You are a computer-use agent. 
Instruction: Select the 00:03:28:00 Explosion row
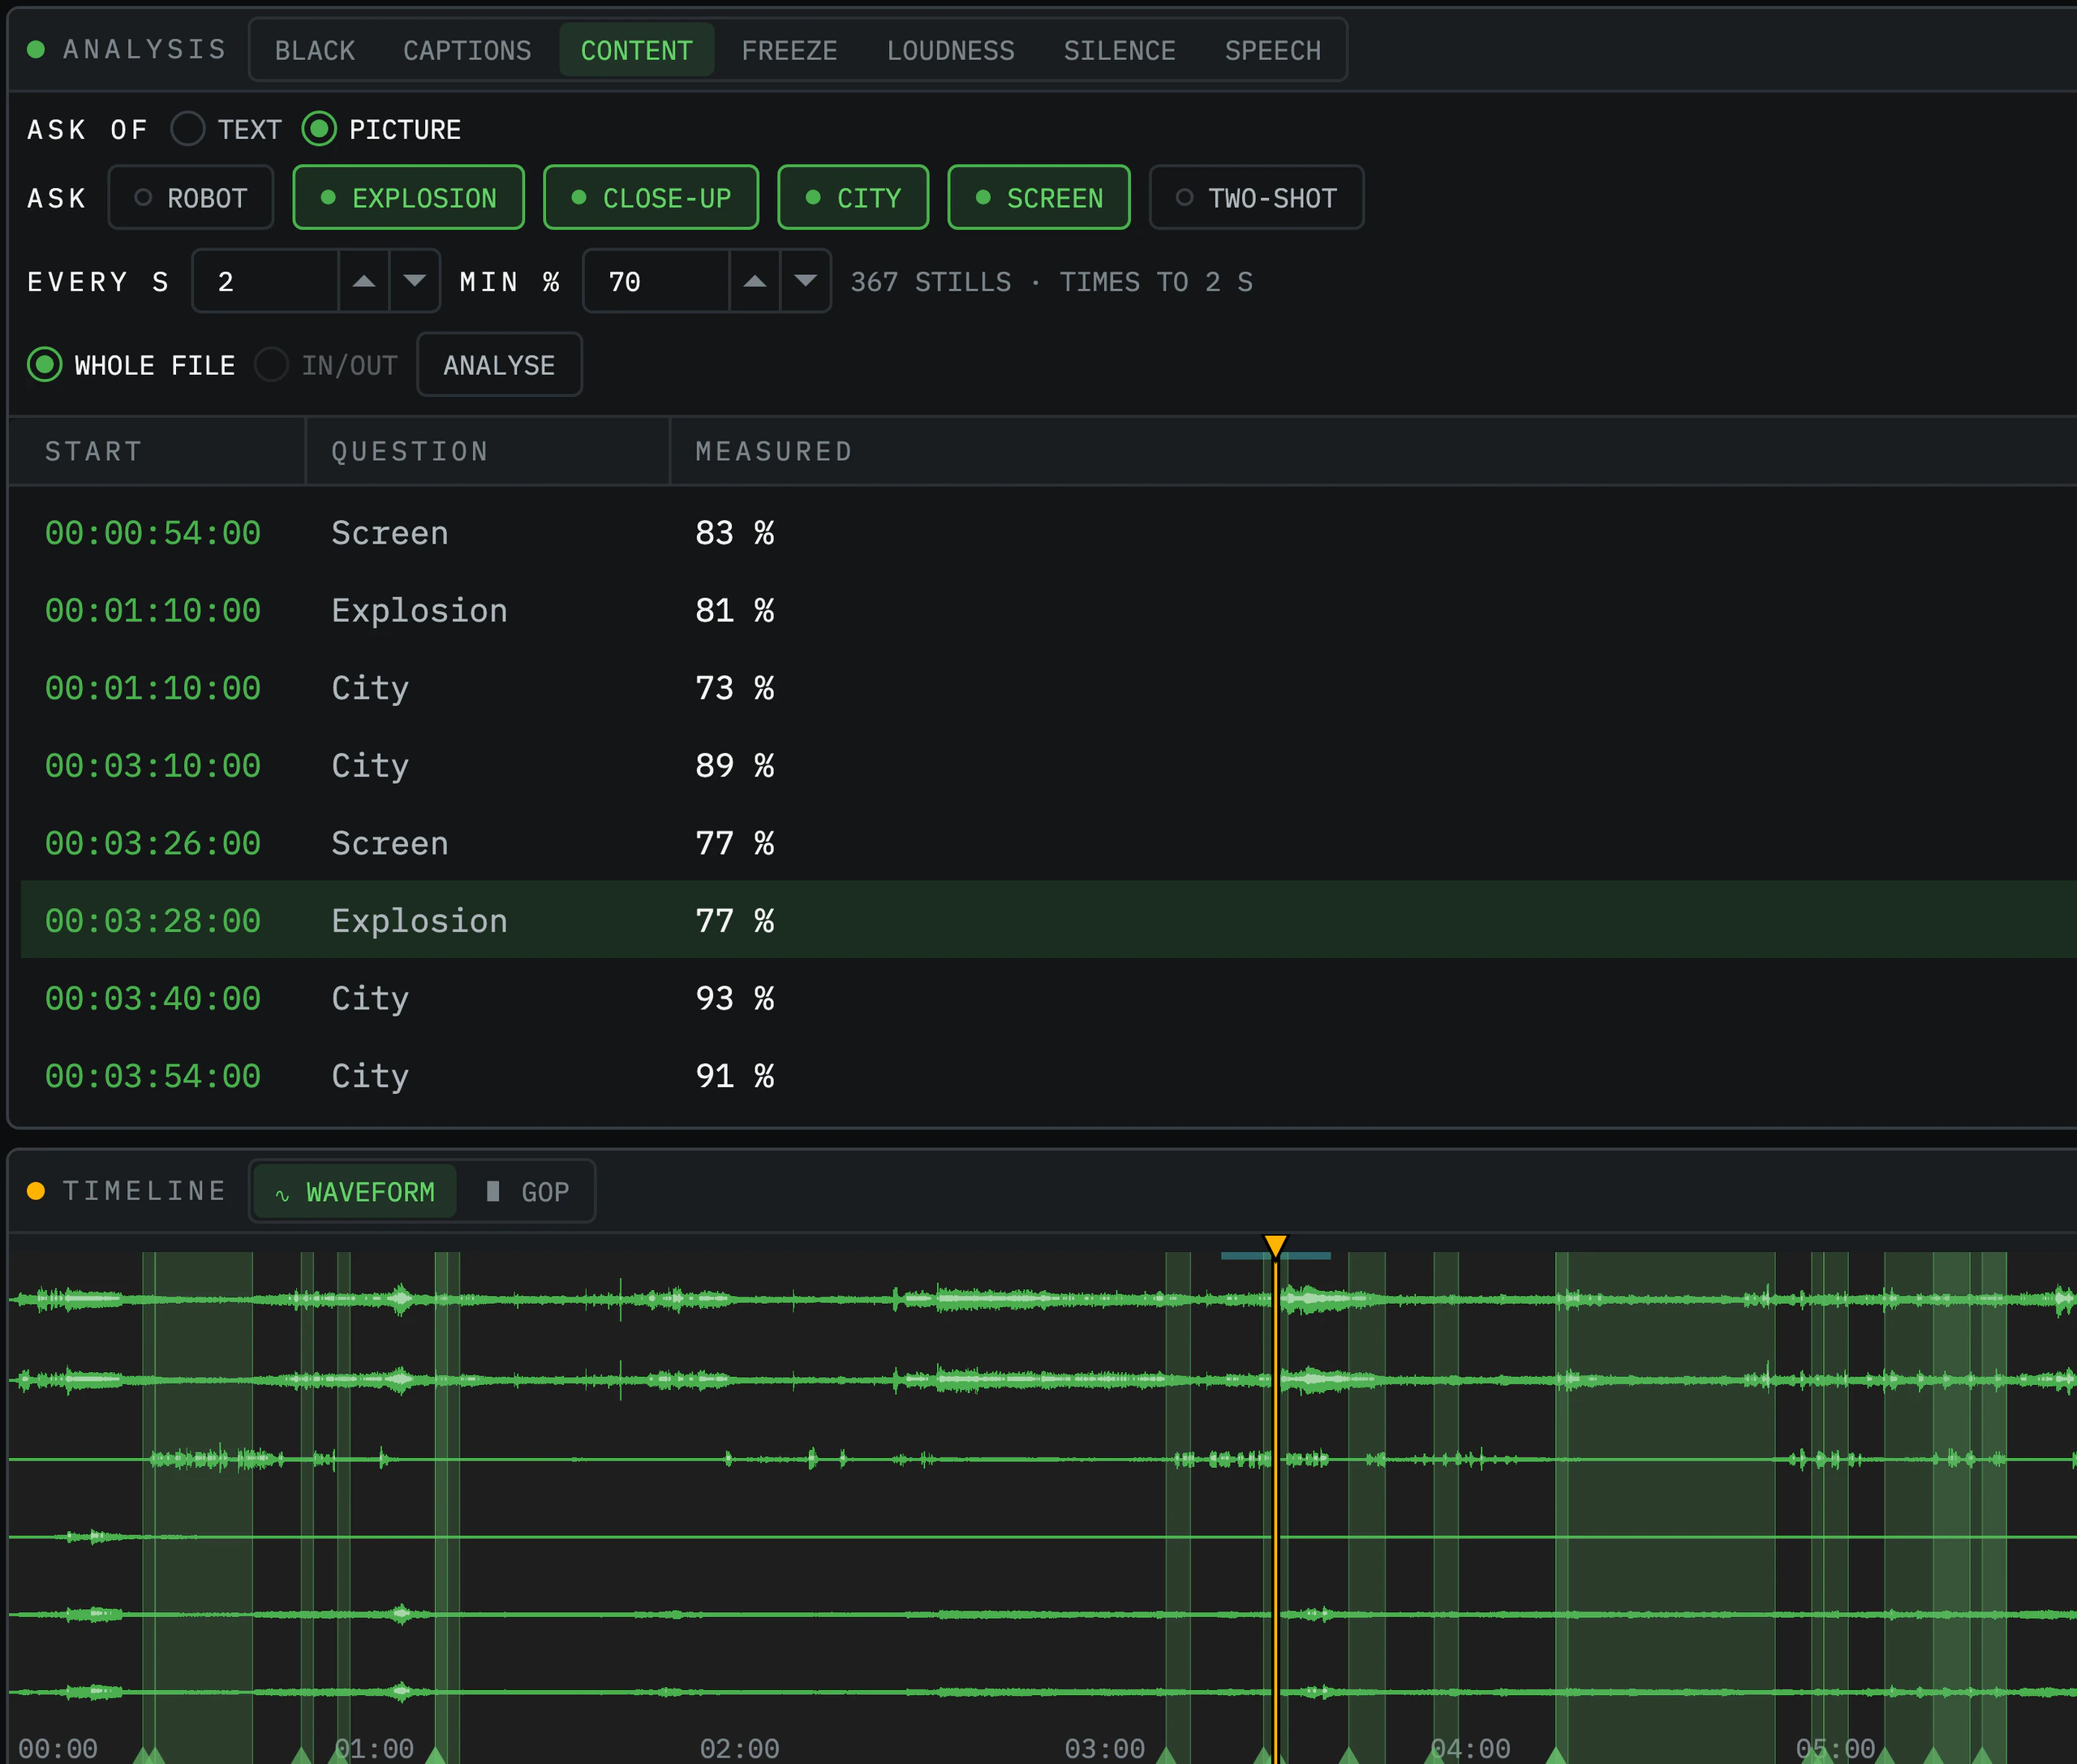tap(1049, 921)
